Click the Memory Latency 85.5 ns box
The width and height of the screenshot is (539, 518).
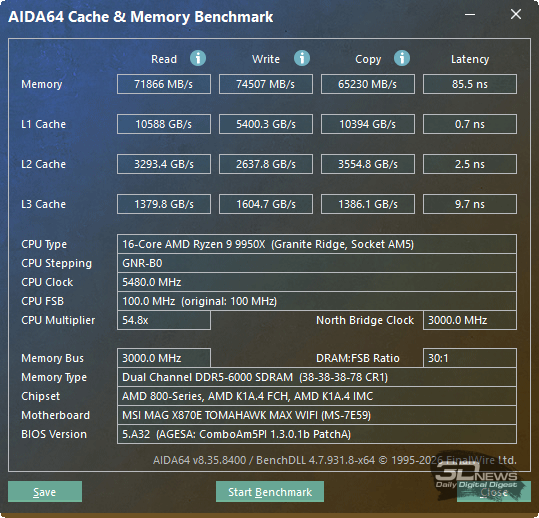click(470, 84)
